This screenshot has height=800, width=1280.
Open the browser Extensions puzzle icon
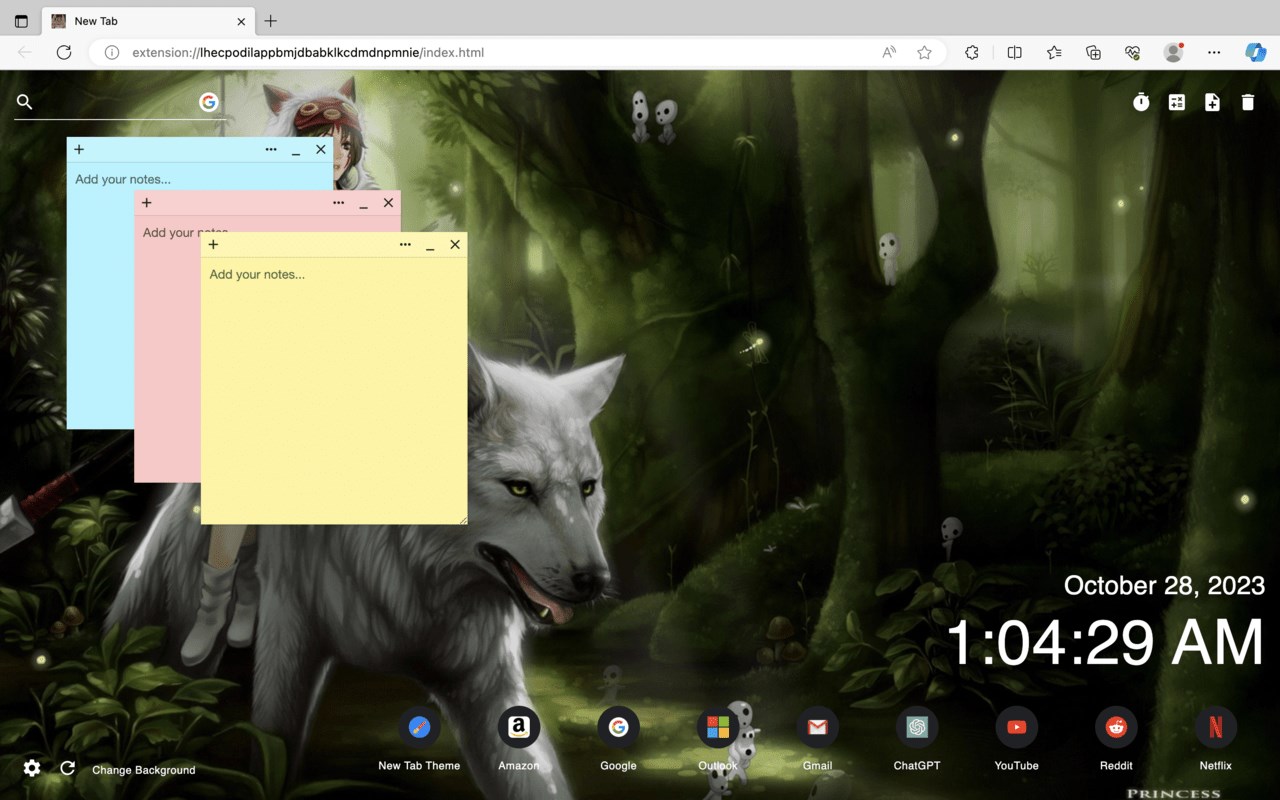coord(972,52)
